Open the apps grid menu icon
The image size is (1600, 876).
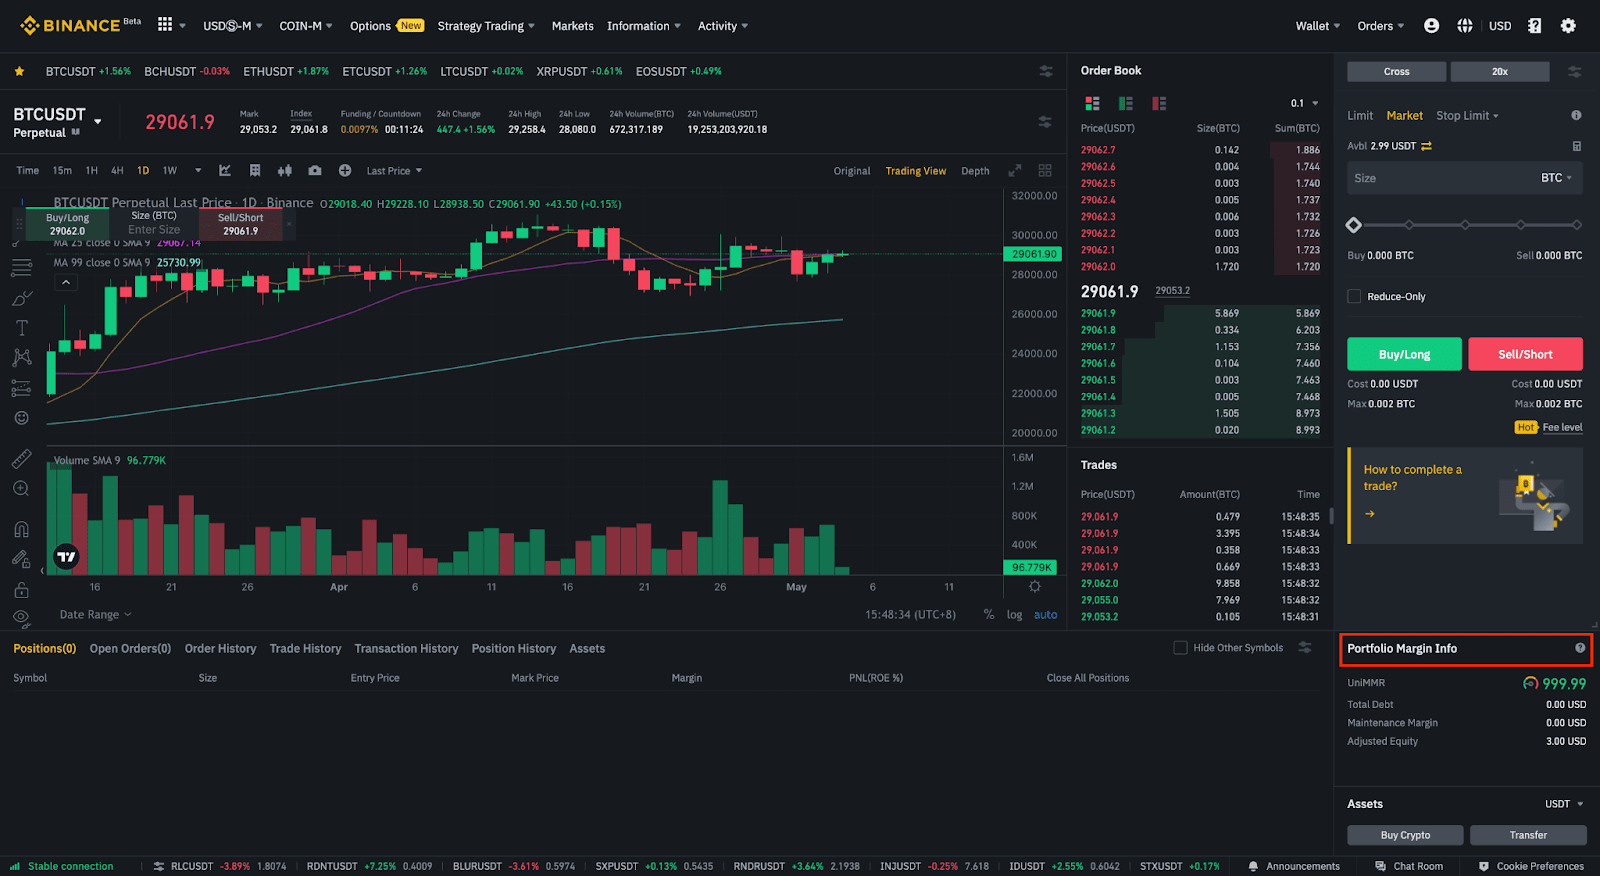click(x=165, y=24)
